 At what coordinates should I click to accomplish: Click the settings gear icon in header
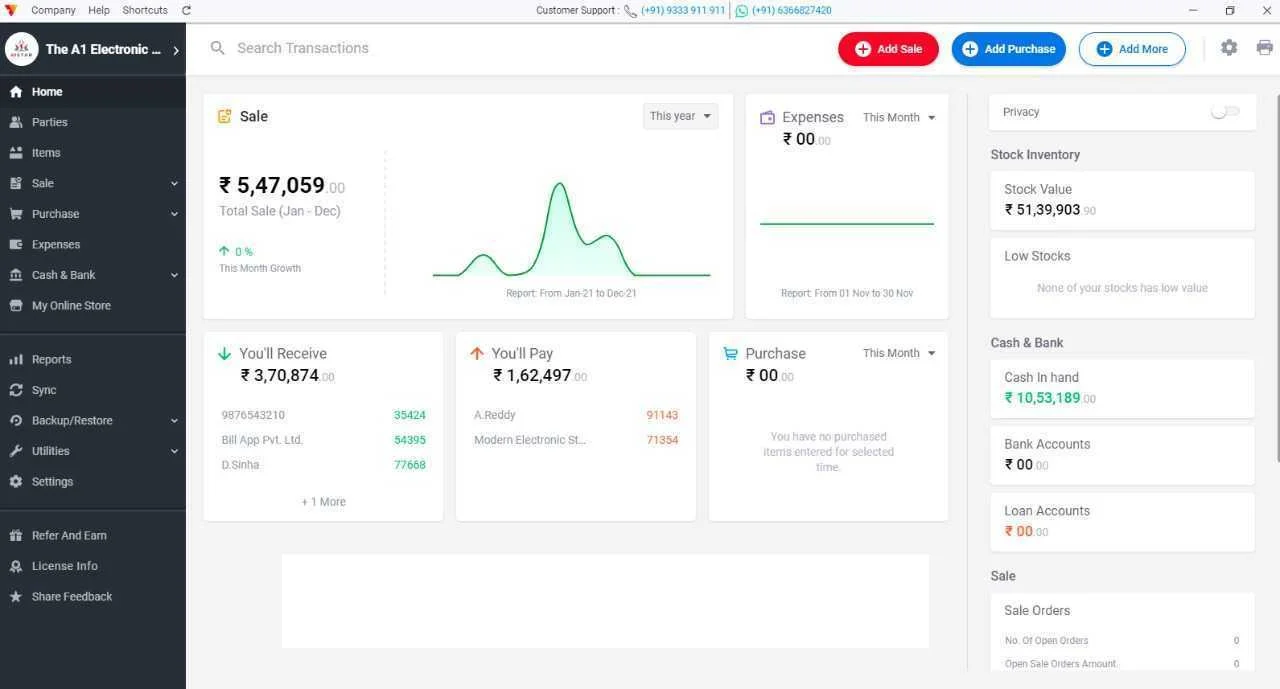(x=1229, y=48)
